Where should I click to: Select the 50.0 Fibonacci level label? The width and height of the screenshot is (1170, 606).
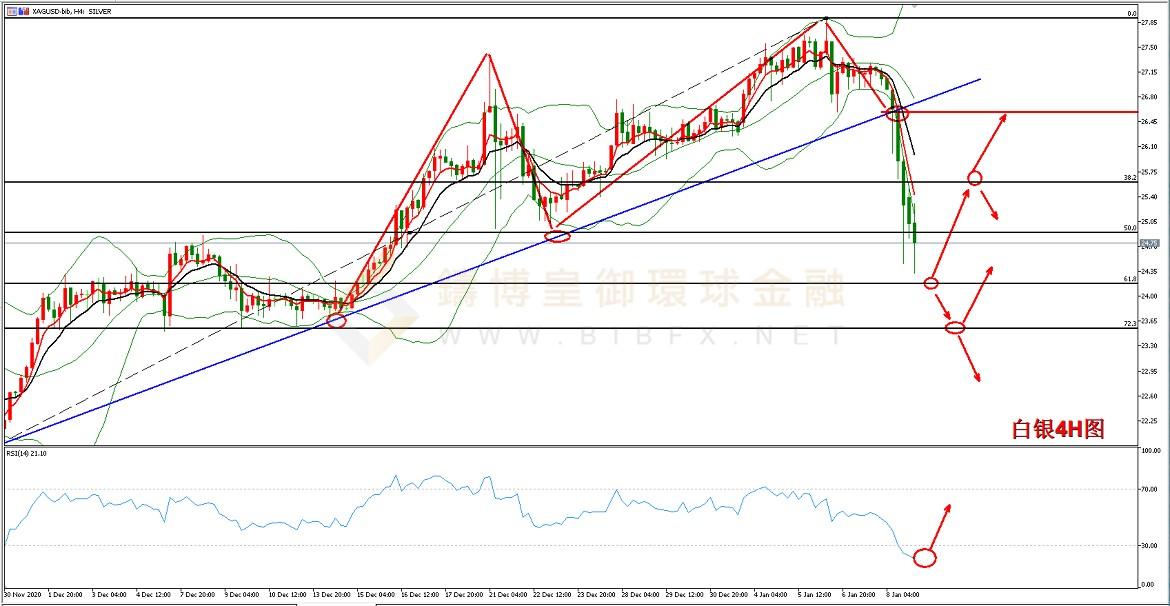[1129, 227]
